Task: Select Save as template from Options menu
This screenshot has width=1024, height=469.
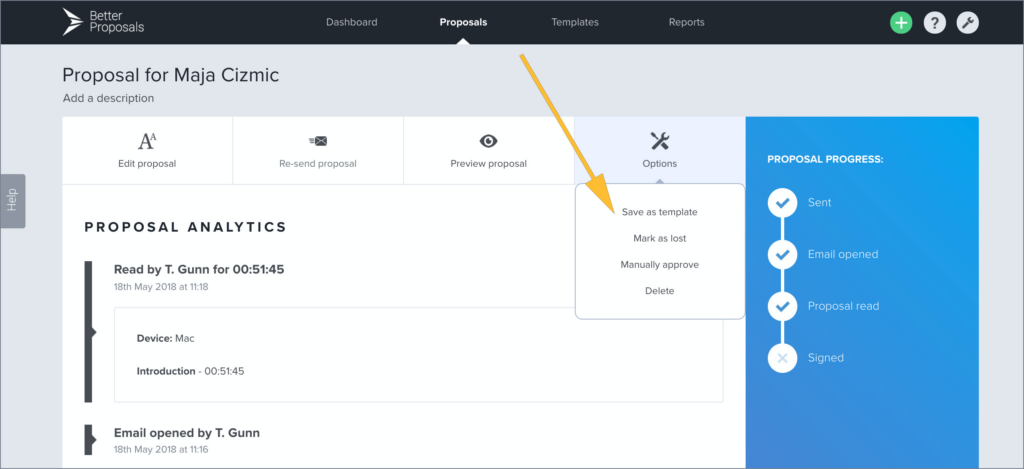Action: click(x=659, y=212)
